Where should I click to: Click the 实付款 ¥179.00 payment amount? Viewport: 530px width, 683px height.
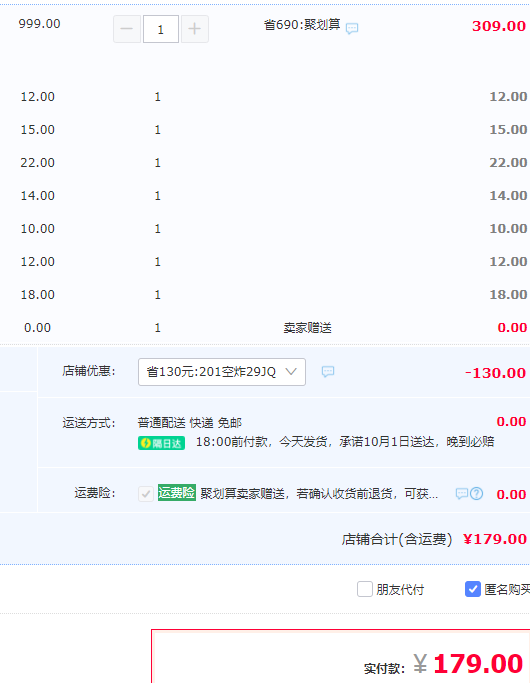[468, 664]
